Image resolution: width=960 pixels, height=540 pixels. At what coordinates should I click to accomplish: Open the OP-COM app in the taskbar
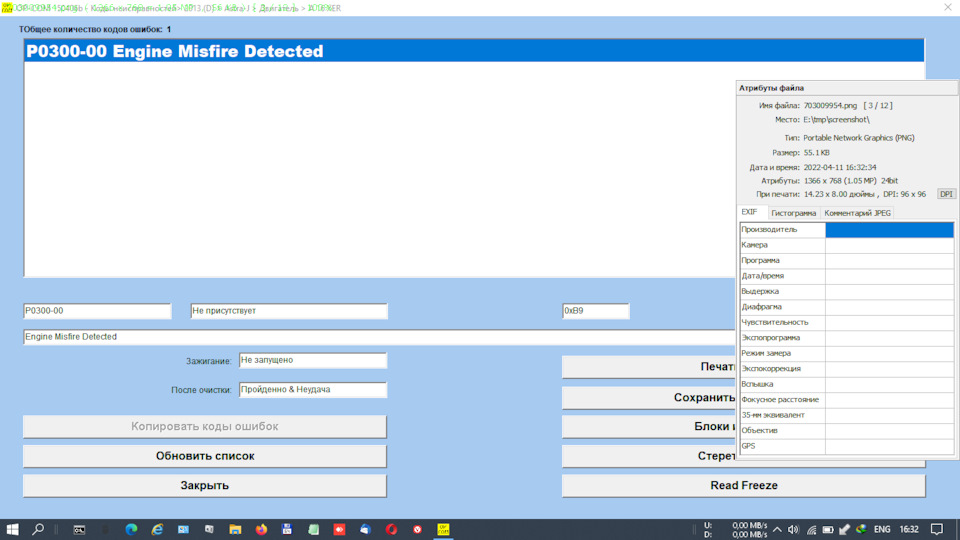click(443, 529)
